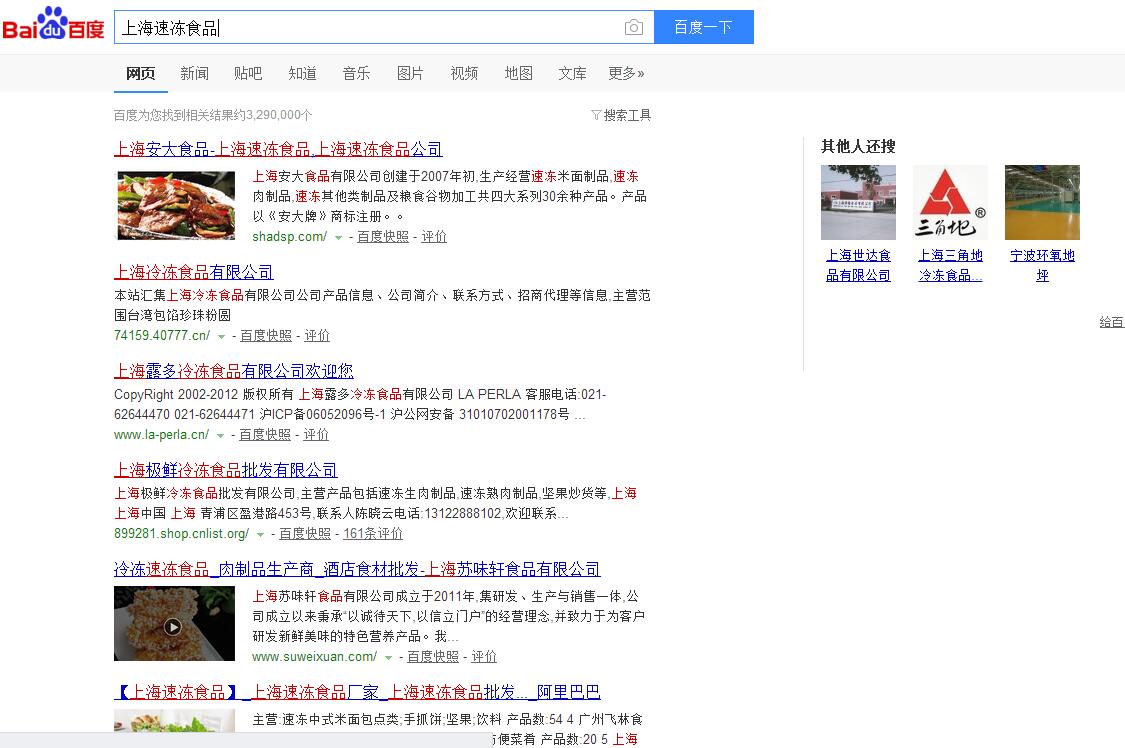Open 搜索工具 filter options
Image resolution: width=1125 pixels, height=748 pixels.
click(621, 115)
